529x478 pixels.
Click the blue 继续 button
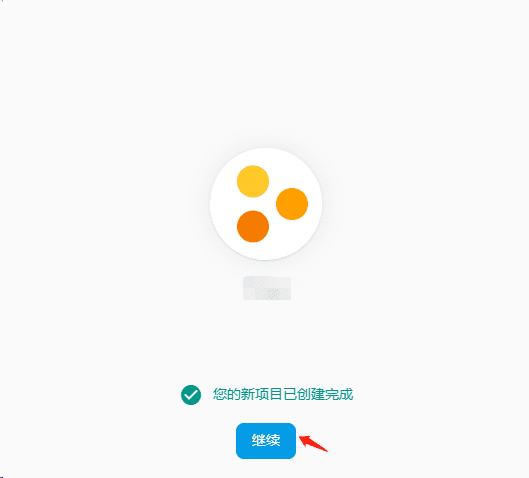[x=266, y=441]
